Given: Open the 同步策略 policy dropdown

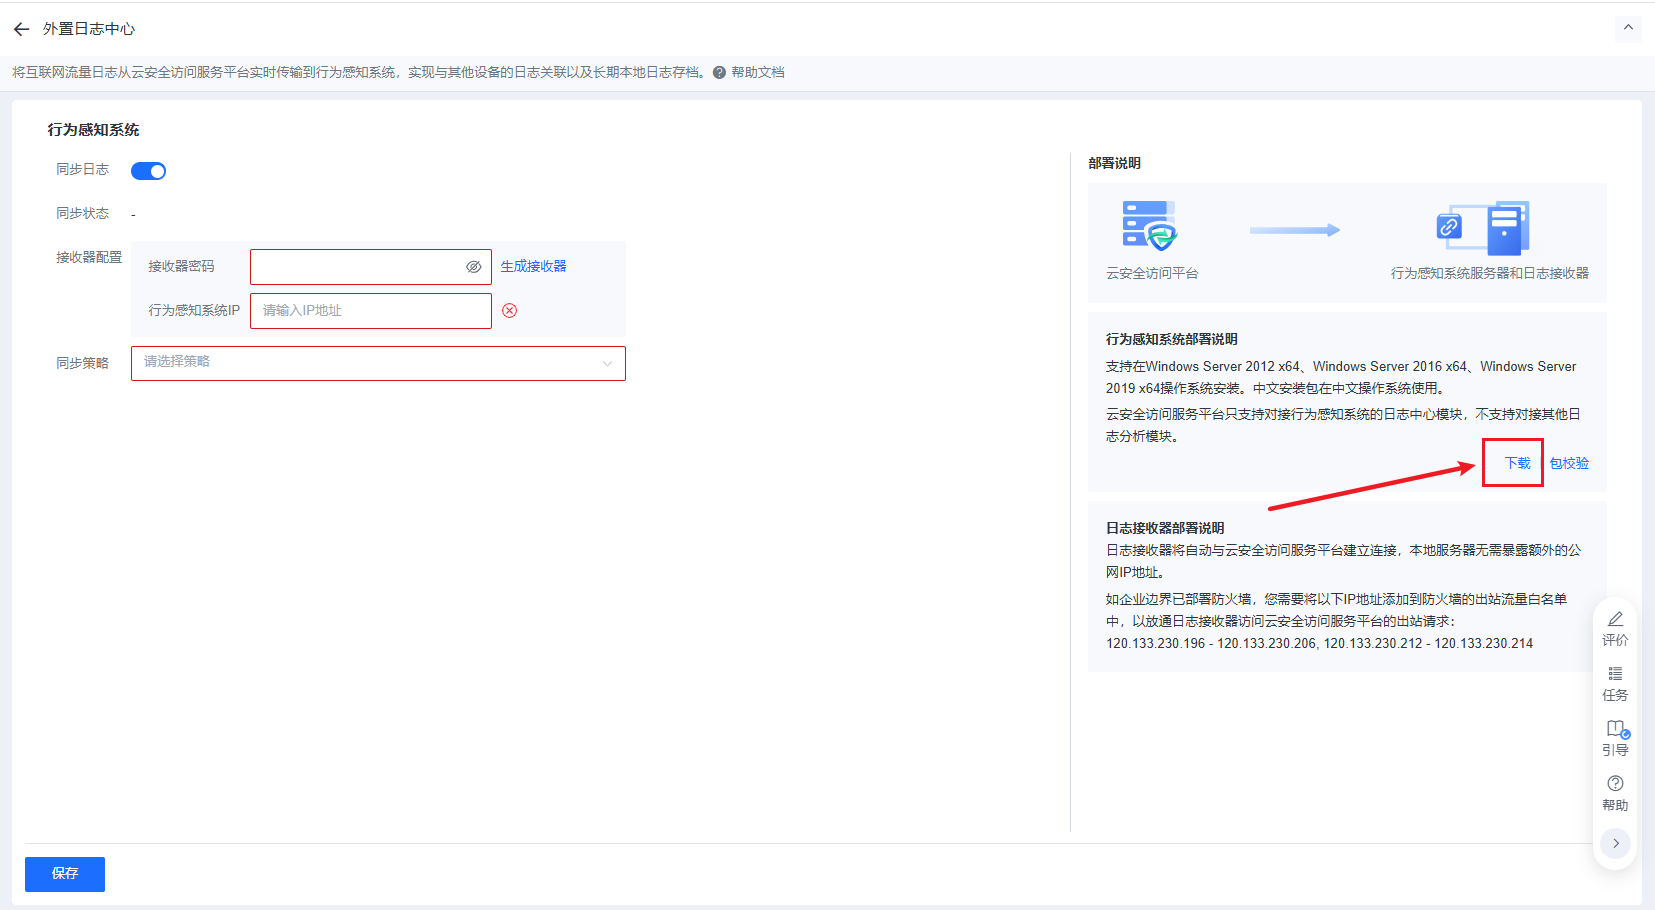Looking at the screenshot, I should click(x=378, y=363).
